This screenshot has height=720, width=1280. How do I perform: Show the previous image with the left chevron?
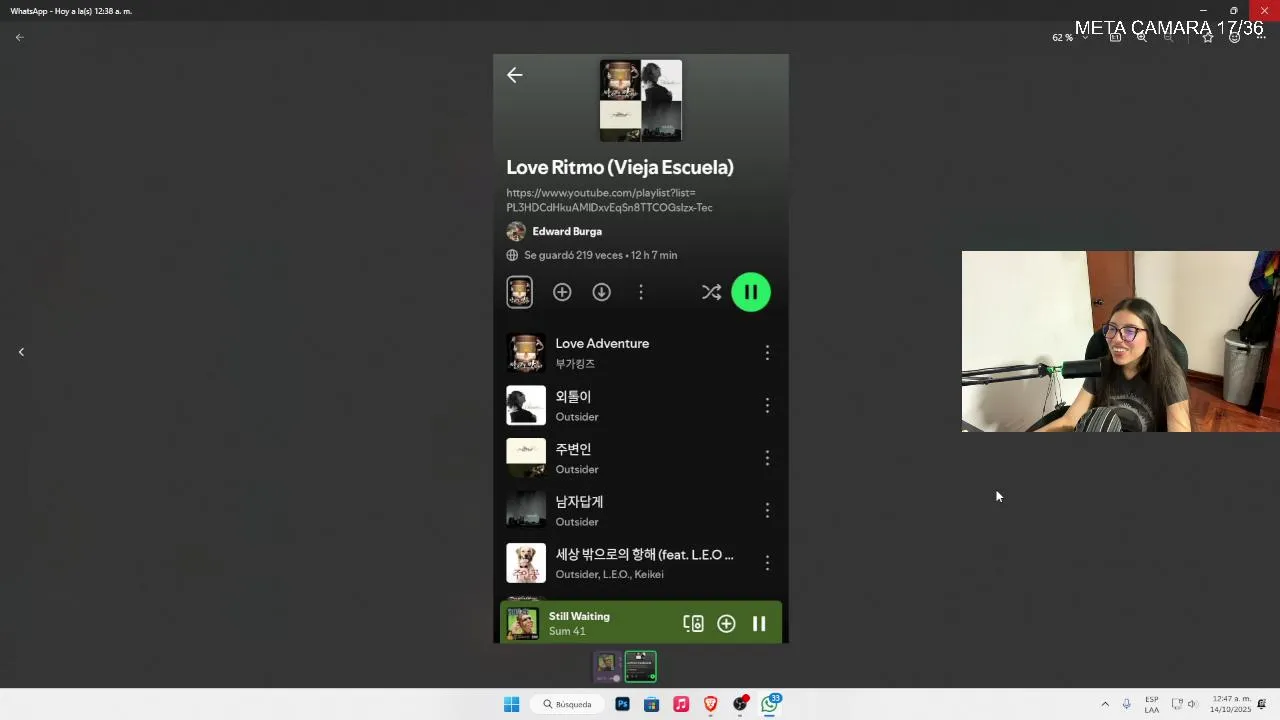pyautogui.click(x=21, y=352)
